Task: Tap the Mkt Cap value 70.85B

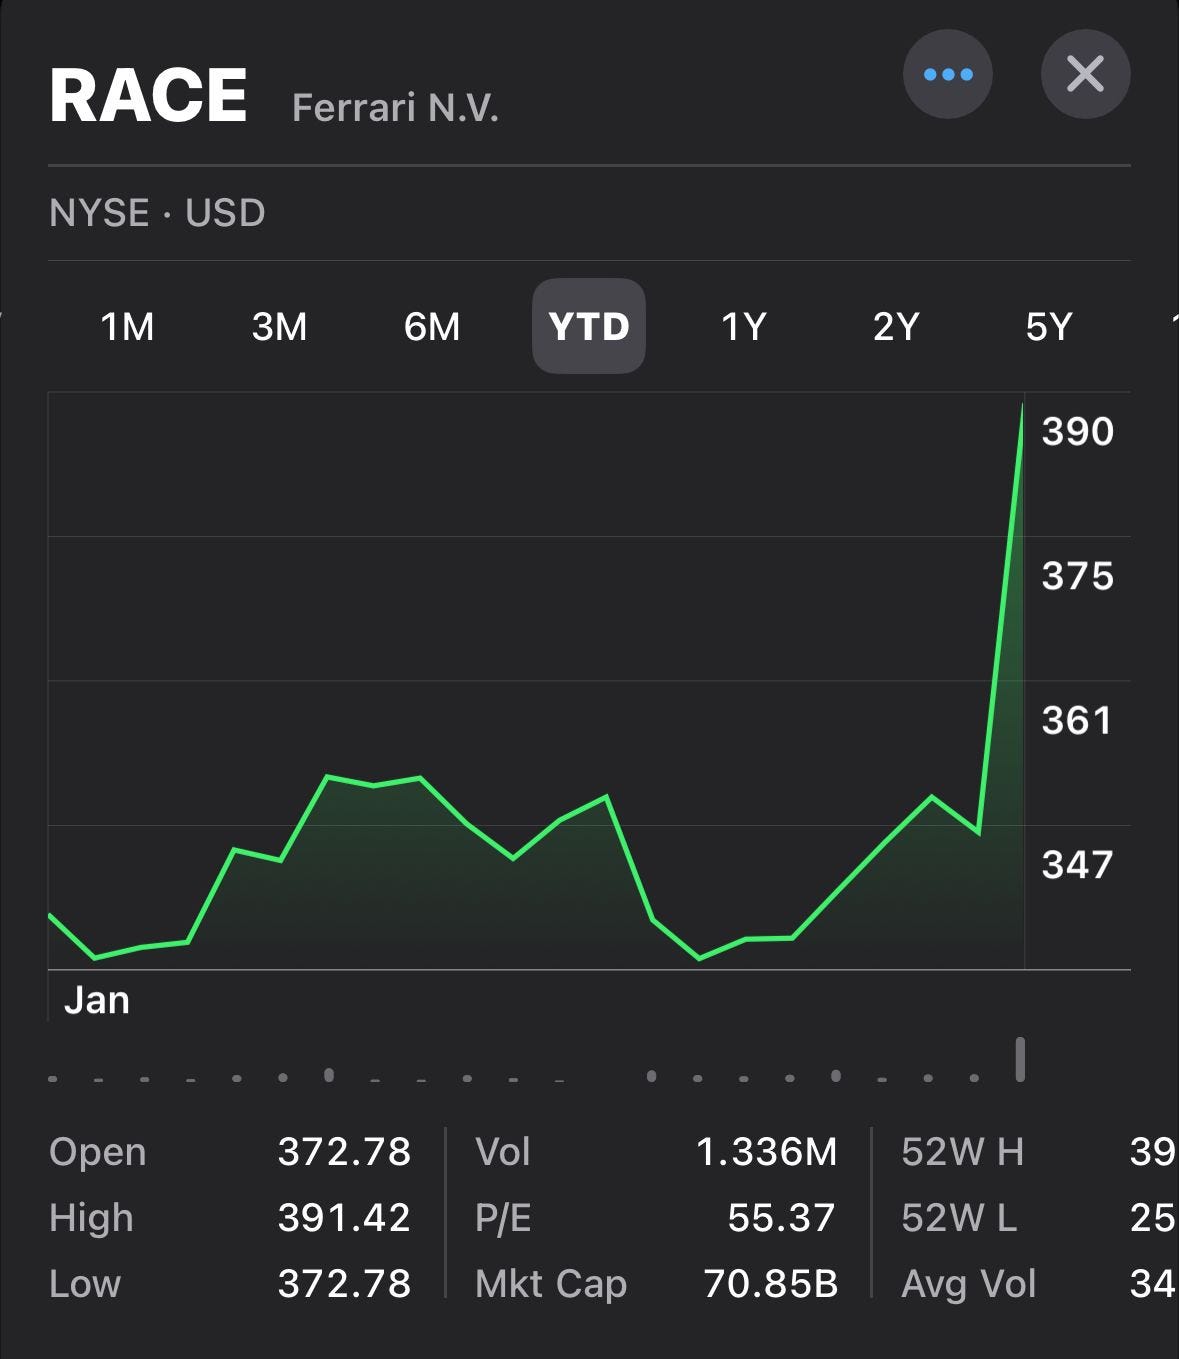Action: [x=770, y=1284]
